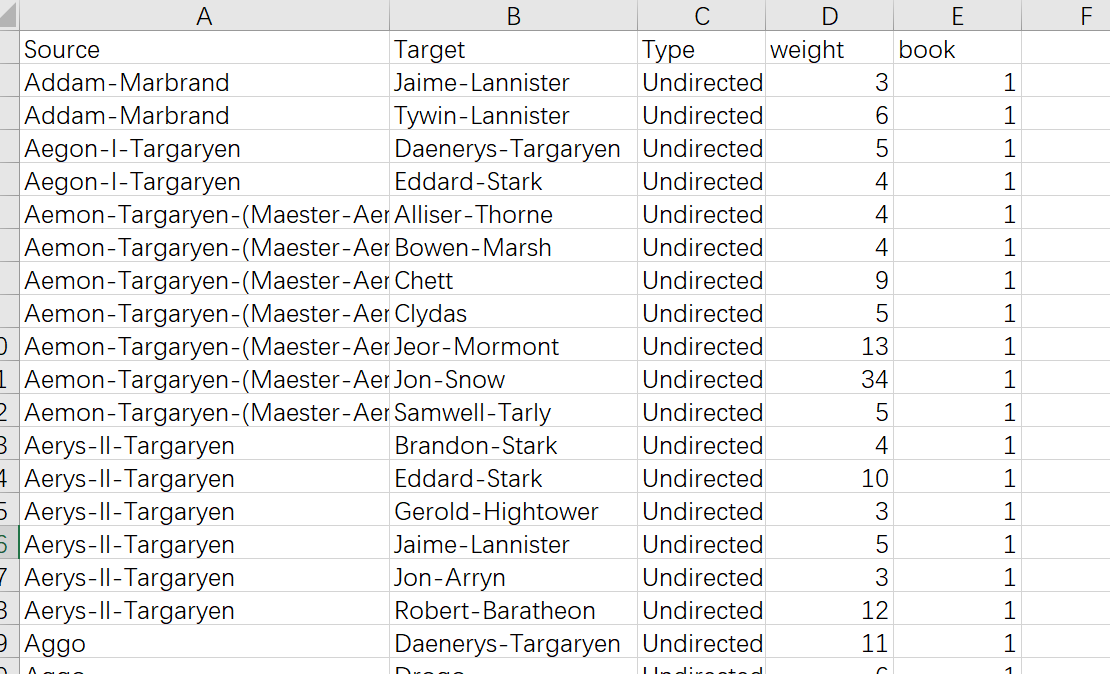This screenshot has height=674, width=1110.
Task: Select column C header
Action: pyautogui.click(x=702, y=15)
